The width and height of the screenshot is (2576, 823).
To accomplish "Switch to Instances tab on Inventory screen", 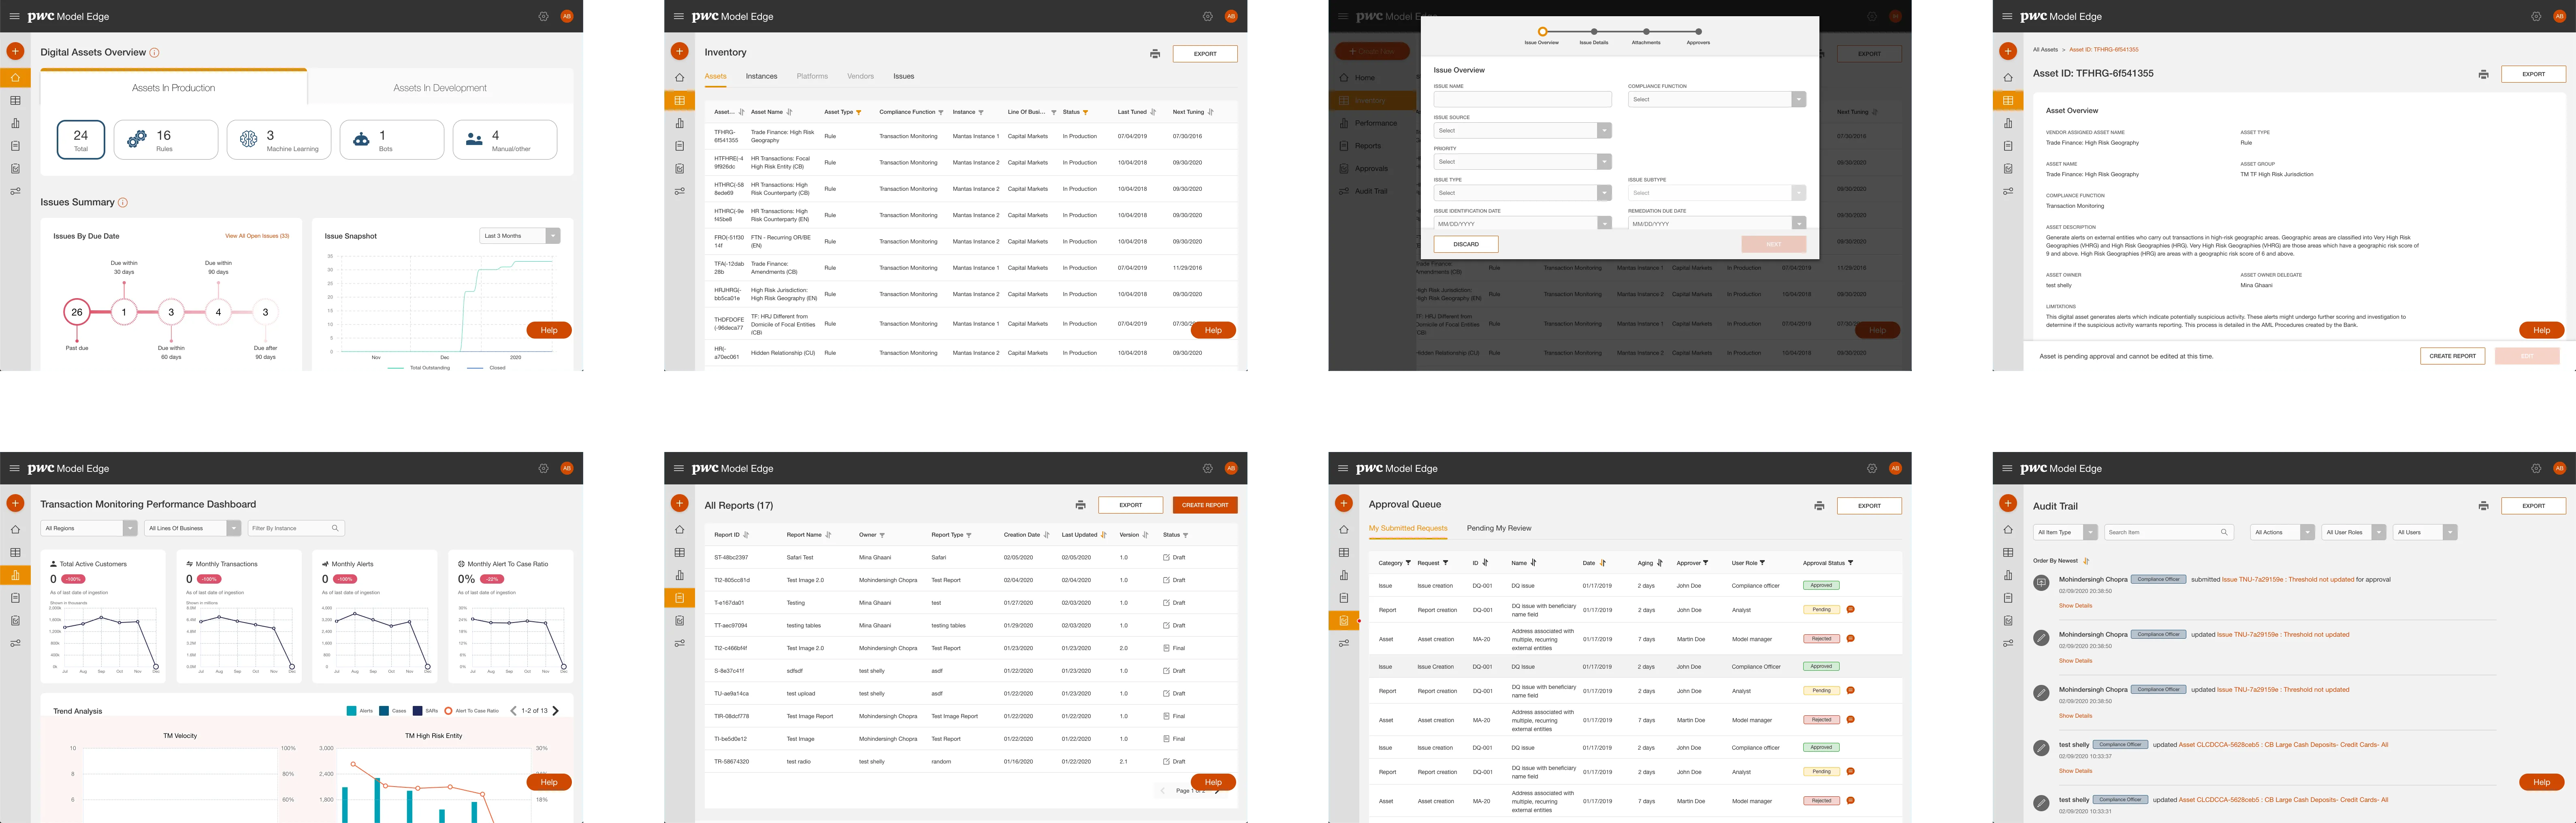I will [x=761, y=76].
